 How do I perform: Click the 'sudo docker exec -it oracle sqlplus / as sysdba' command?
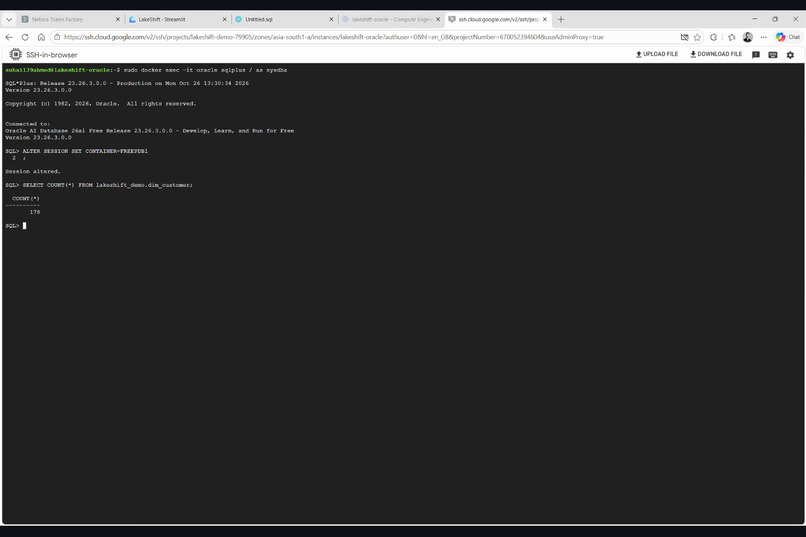point(205,70)
